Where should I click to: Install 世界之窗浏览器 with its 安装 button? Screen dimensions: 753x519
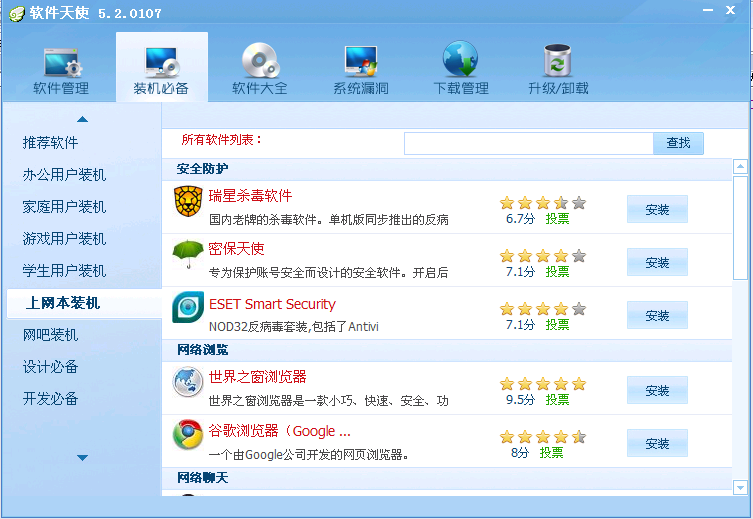(x=657, y=390)
